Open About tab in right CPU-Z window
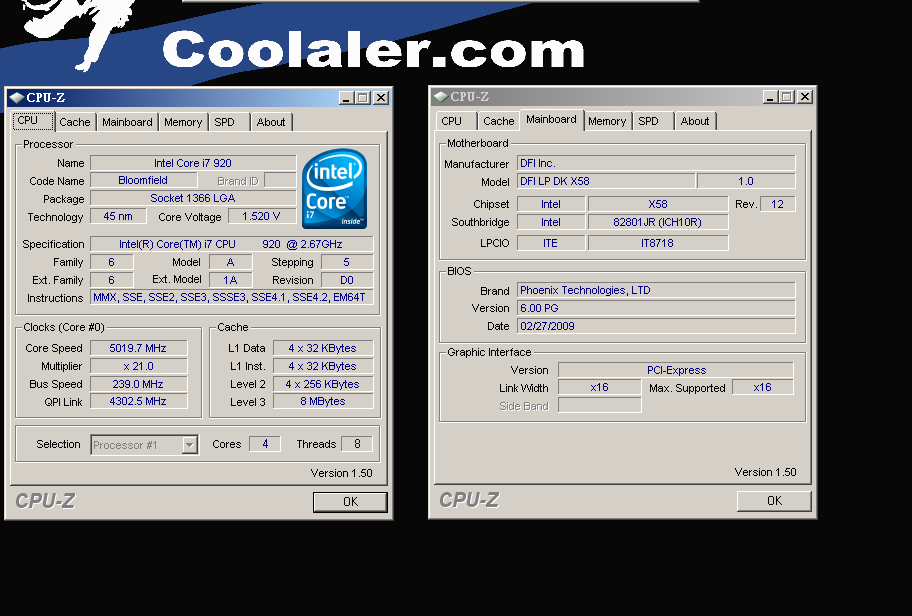This screenshot has height=616, width=912. pos(695,121)
